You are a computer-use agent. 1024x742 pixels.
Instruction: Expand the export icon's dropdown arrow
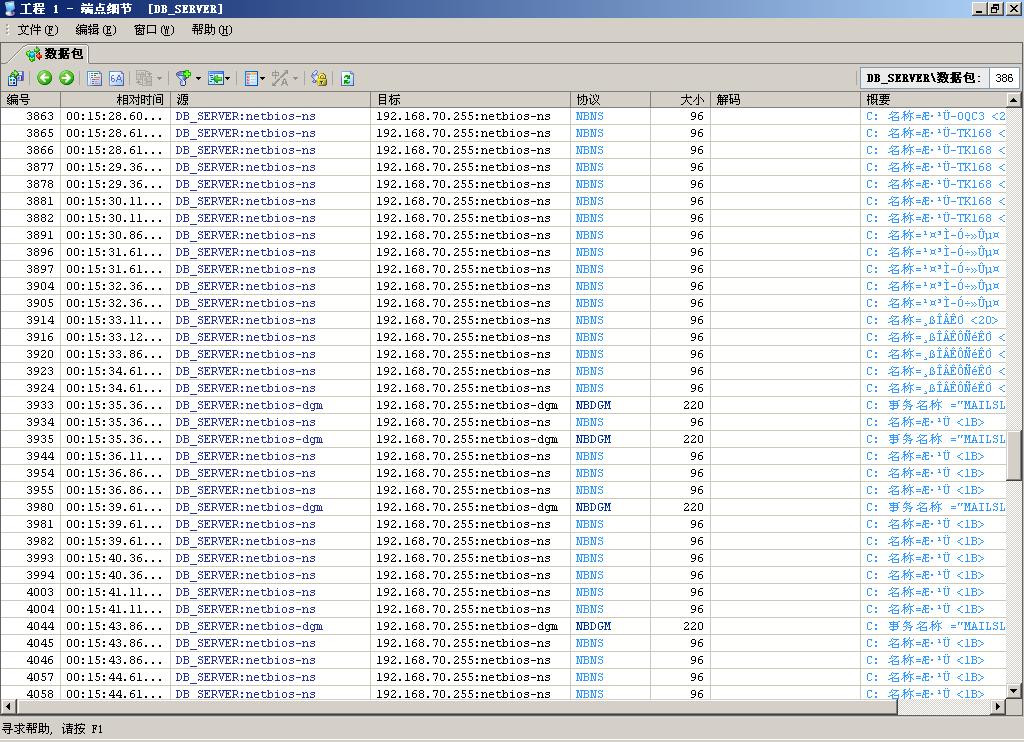(x=228, y=78)
